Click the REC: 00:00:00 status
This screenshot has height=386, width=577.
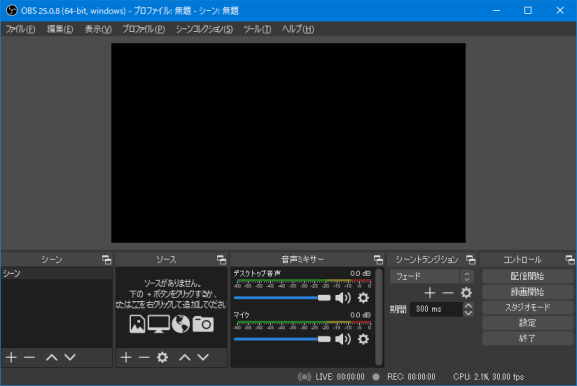click(411, 377)
